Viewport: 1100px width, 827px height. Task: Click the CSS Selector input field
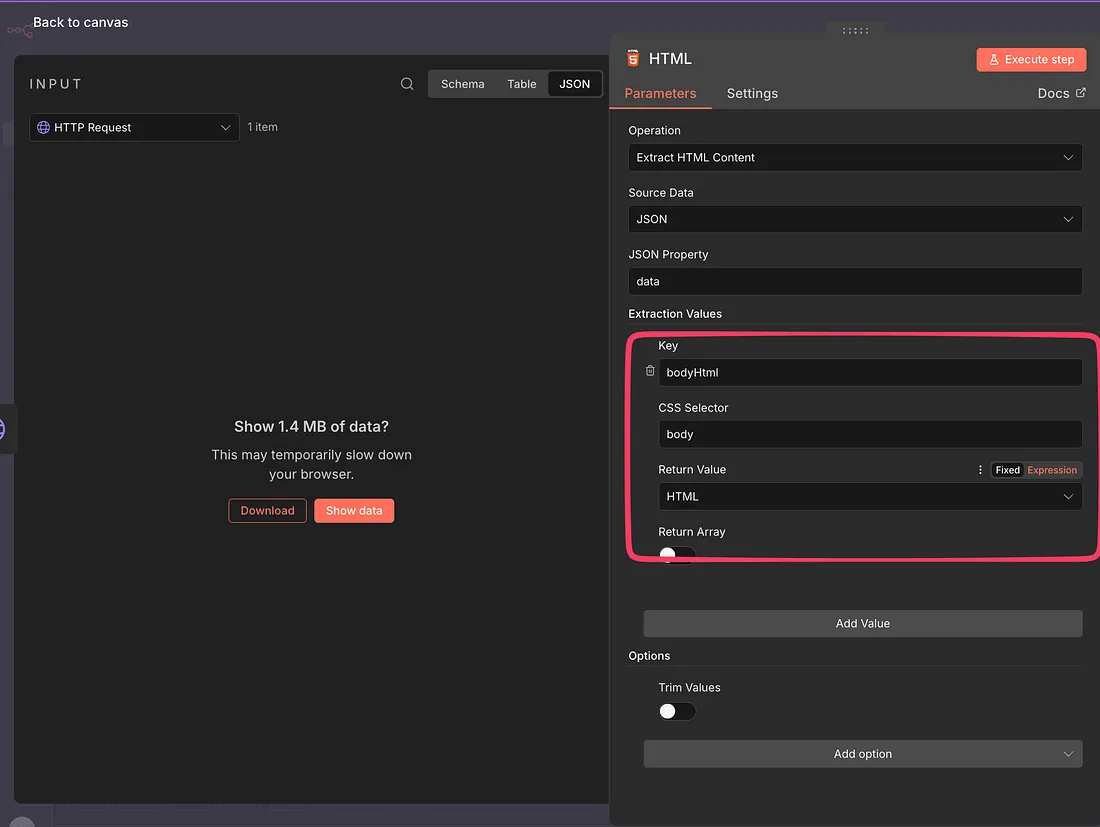pos(869,434)
